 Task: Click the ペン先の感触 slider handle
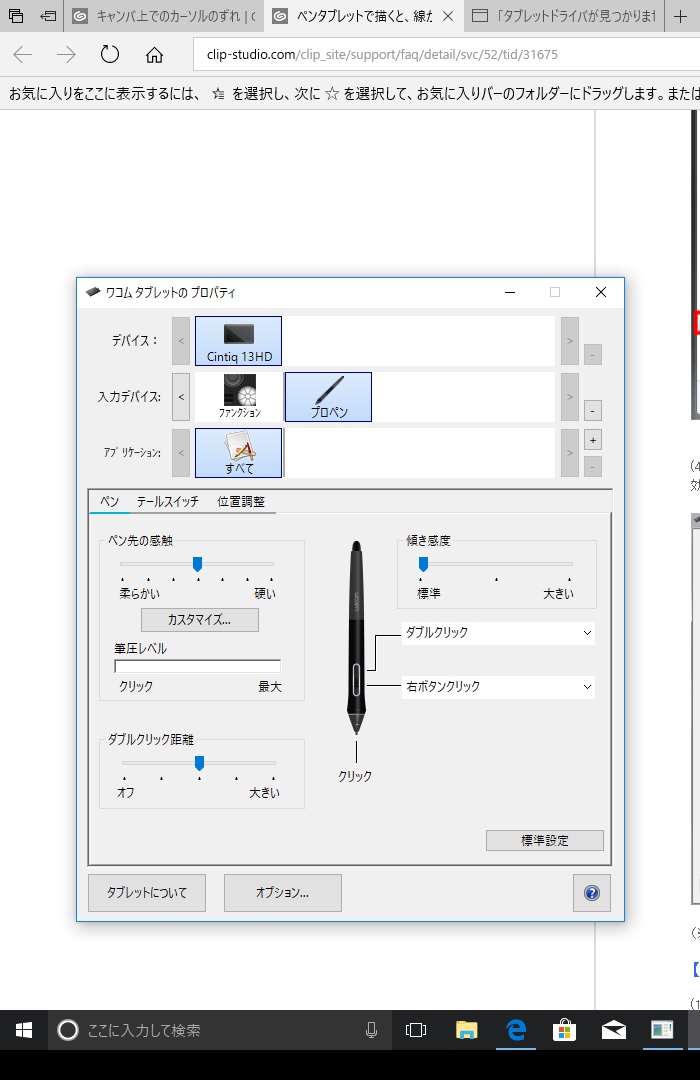tap(197, 564)
